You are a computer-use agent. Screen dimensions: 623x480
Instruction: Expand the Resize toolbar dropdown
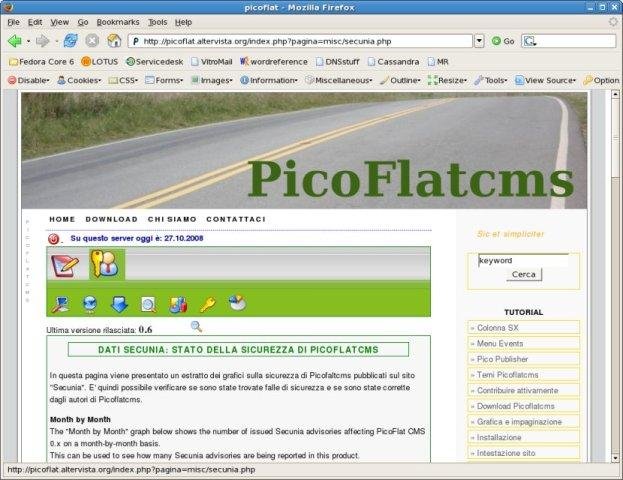point(447,80)
